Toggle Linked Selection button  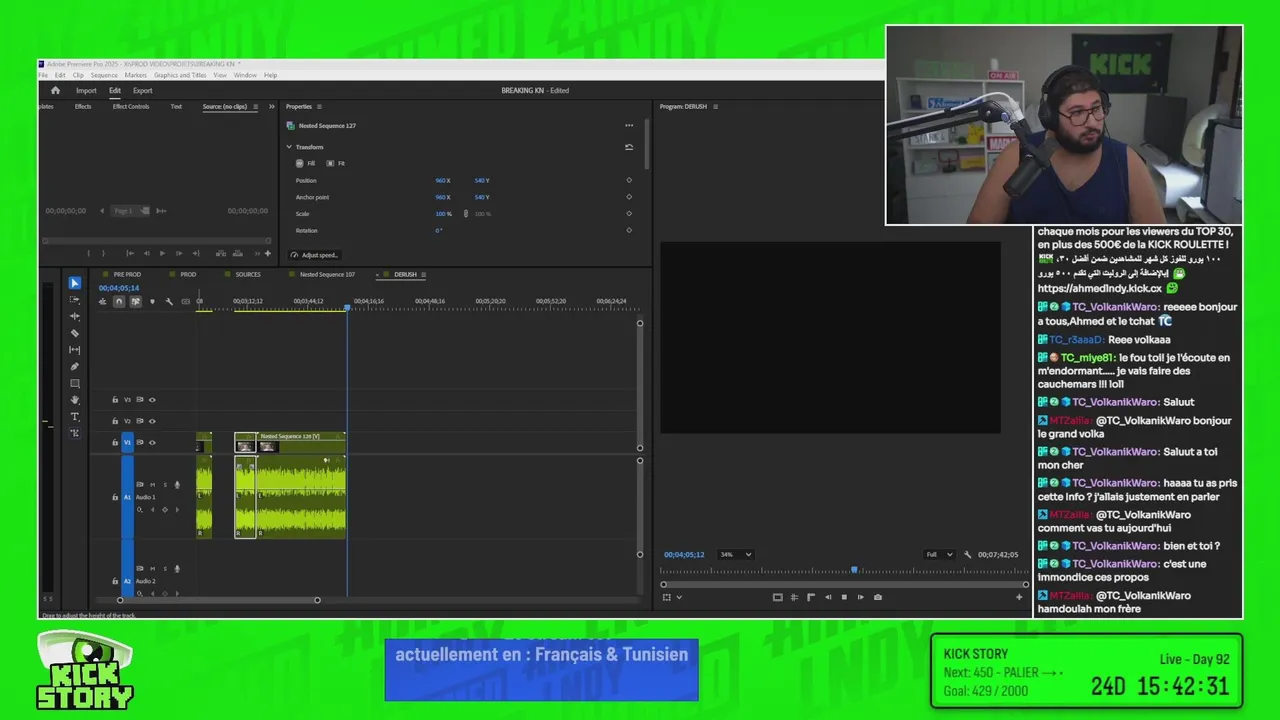point(136,301)
